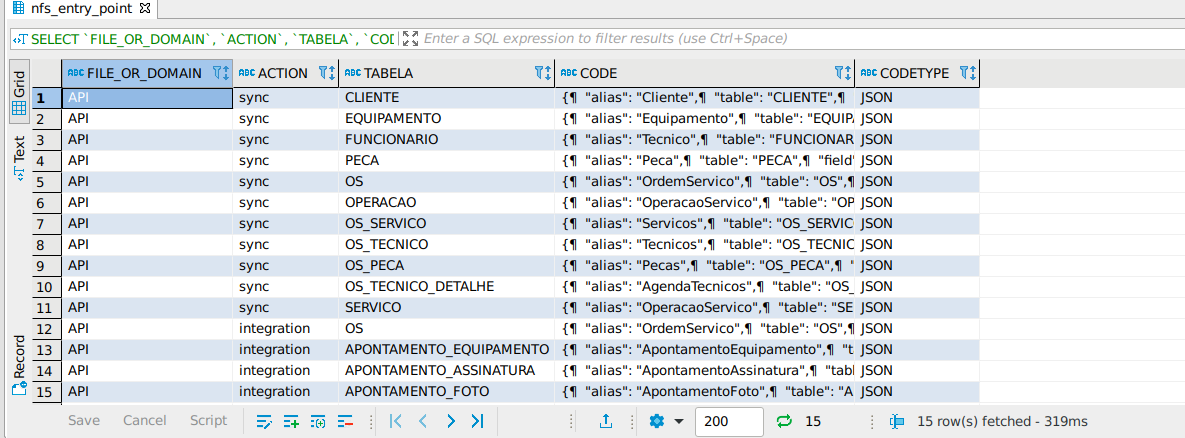Click the Save button
Screen dimensions: 1185x438
84,421
